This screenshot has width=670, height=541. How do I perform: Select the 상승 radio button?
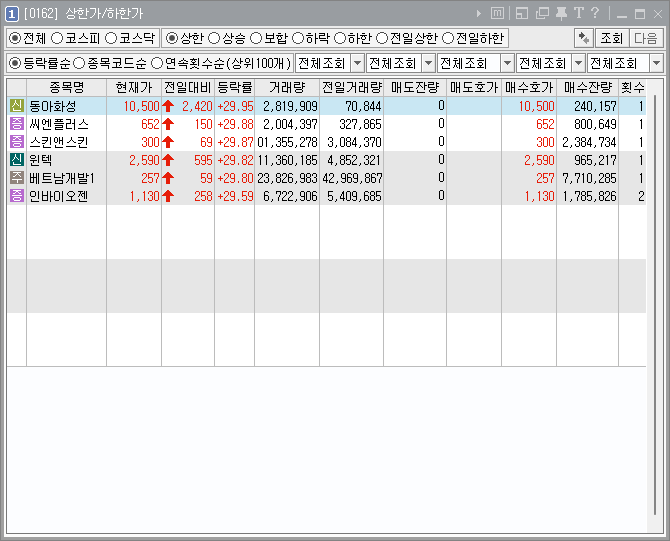pyautogui.click(x=214, y=38)
